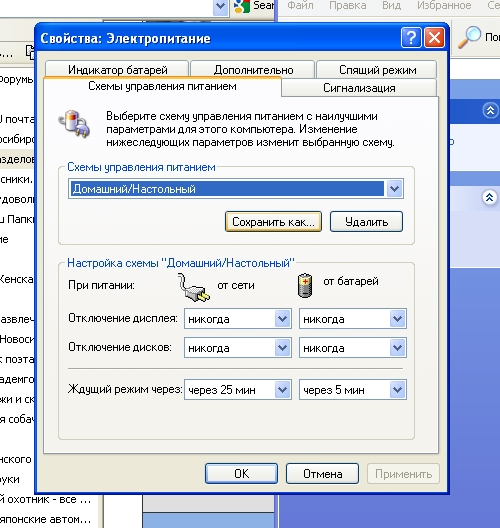Open standby dropdown for battery power
The image size is (500, 528).
(x=397, y=390)
